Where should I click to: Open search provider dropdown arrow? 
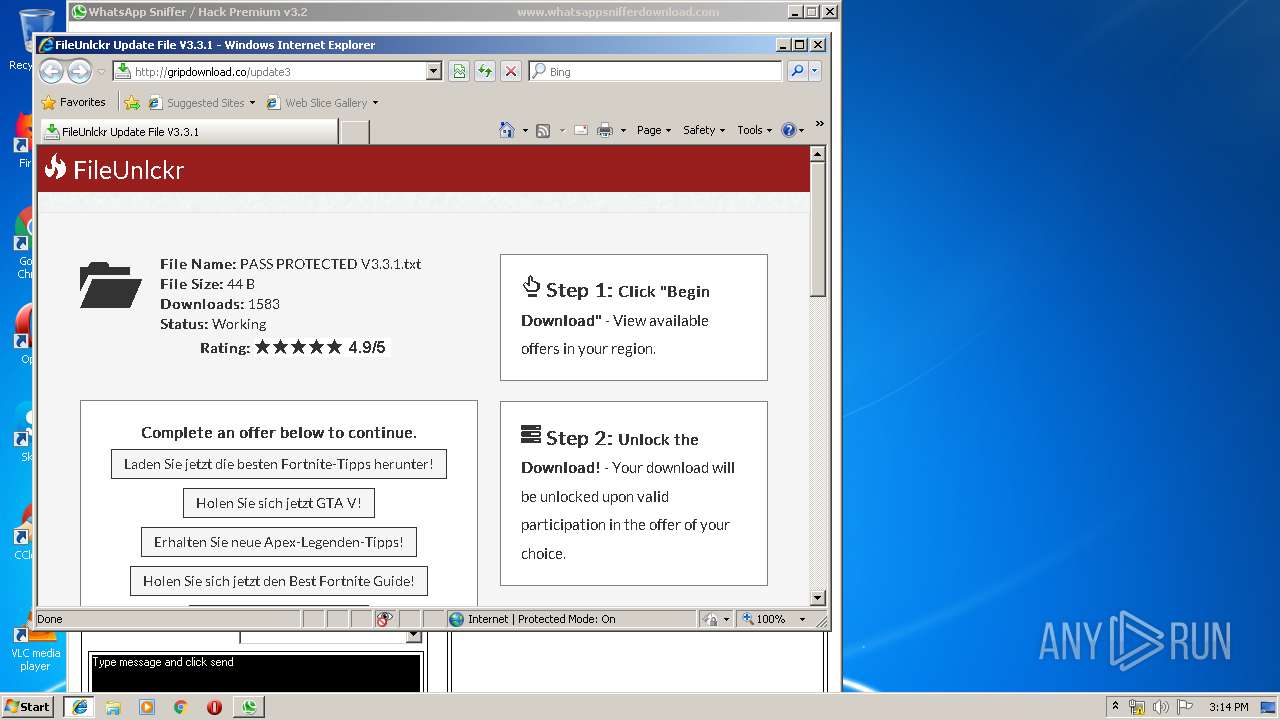tap(815, 71)
